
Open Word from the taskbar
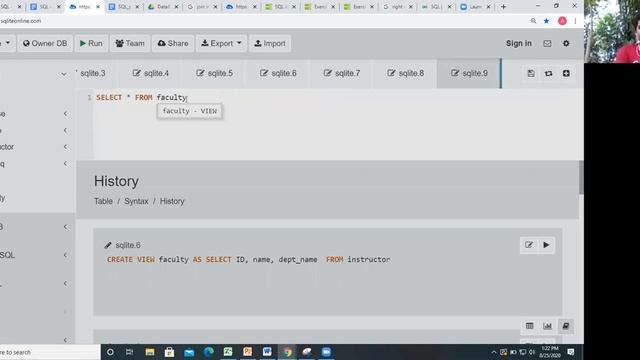[x=267, y=352]
